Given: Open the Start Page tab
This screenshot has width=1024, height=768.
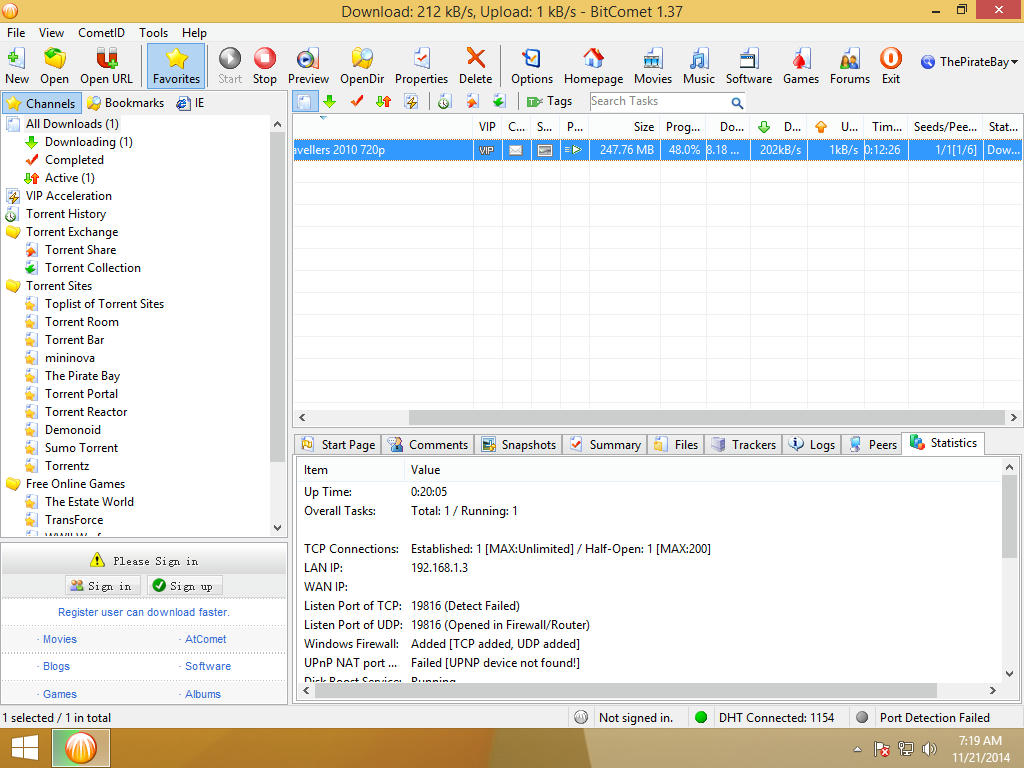Looking at the screenshot, I should tap(338, 445).
